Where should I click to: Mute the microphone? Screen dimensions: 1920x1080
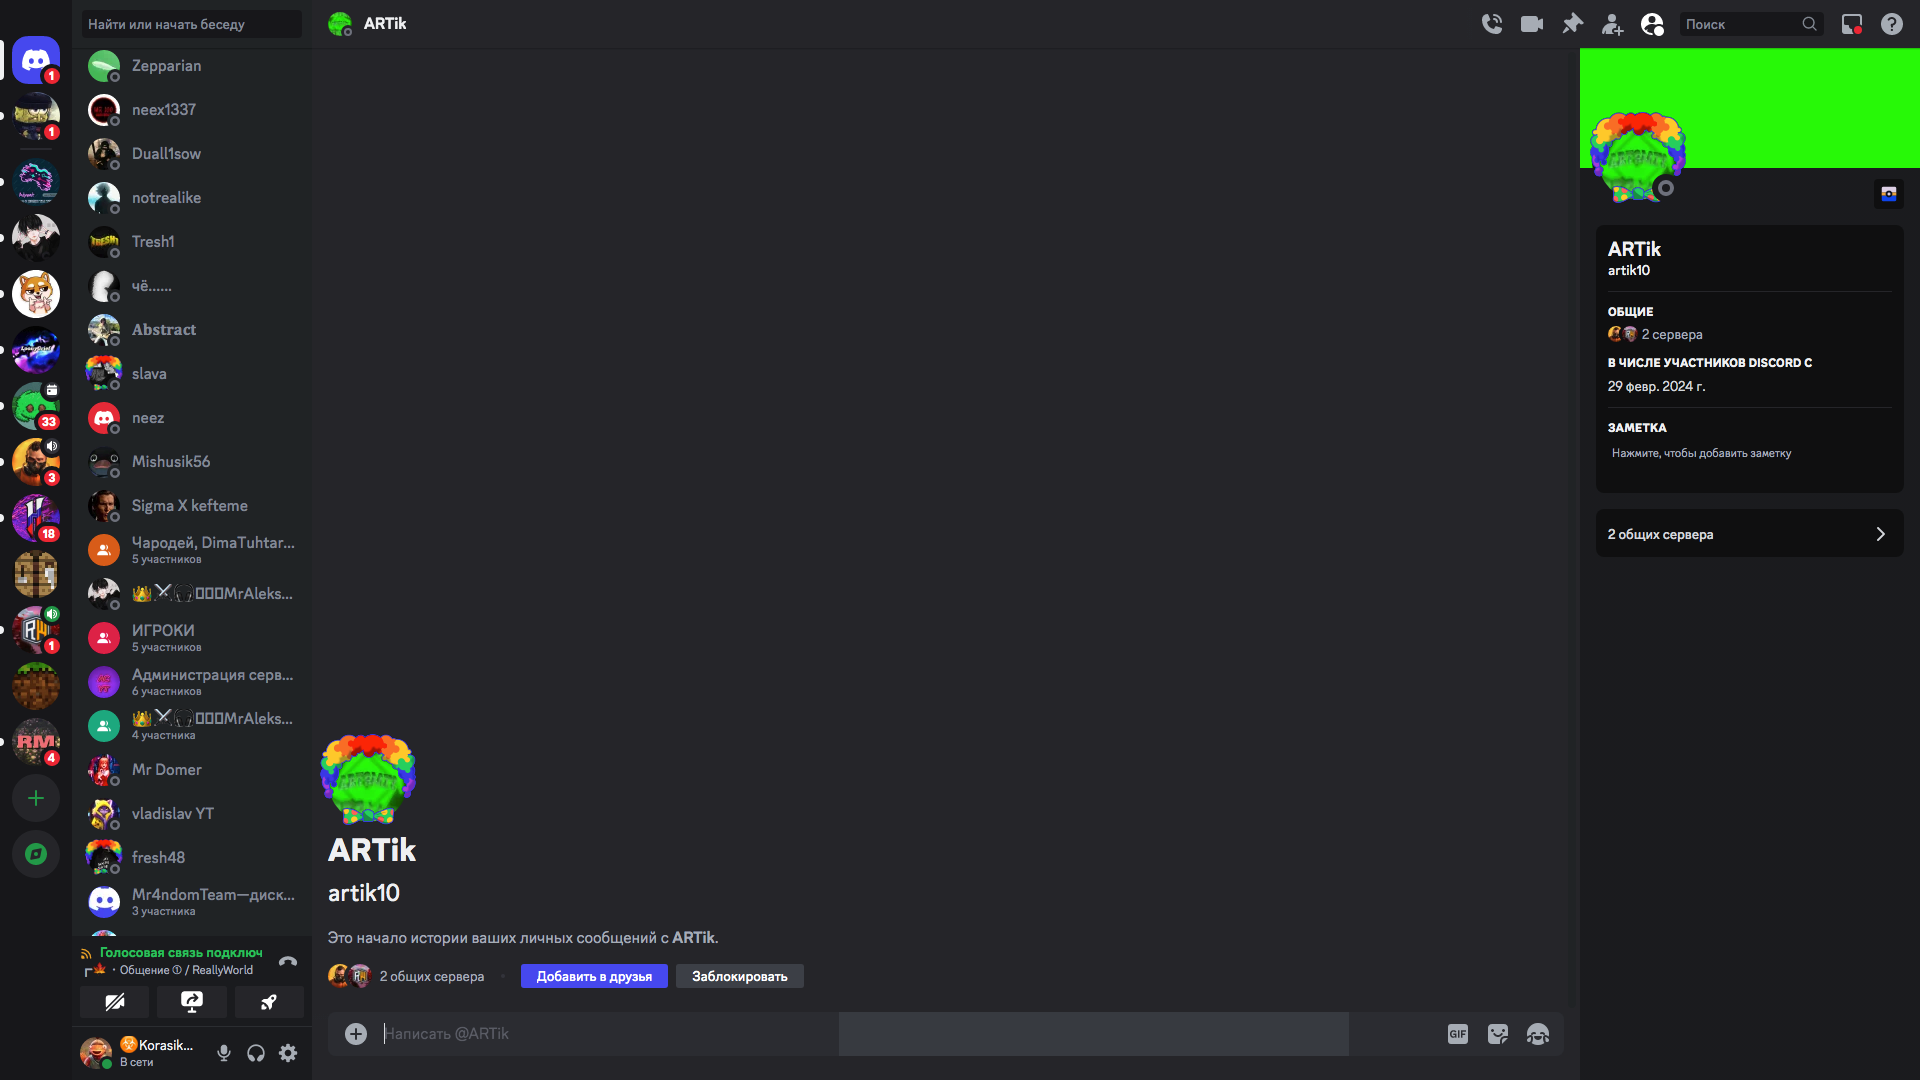point(224,1053)
